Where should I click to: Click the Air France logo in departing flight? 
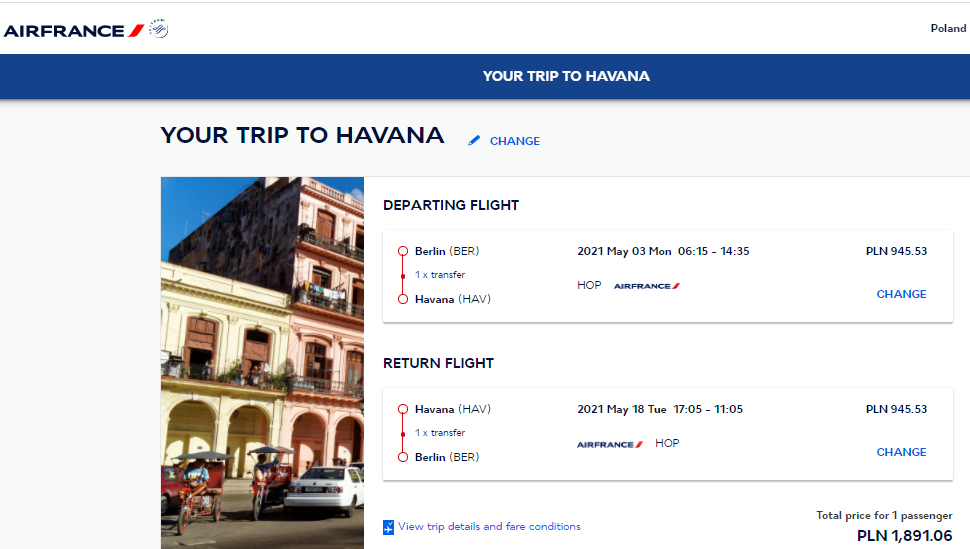tap(646, 286)
